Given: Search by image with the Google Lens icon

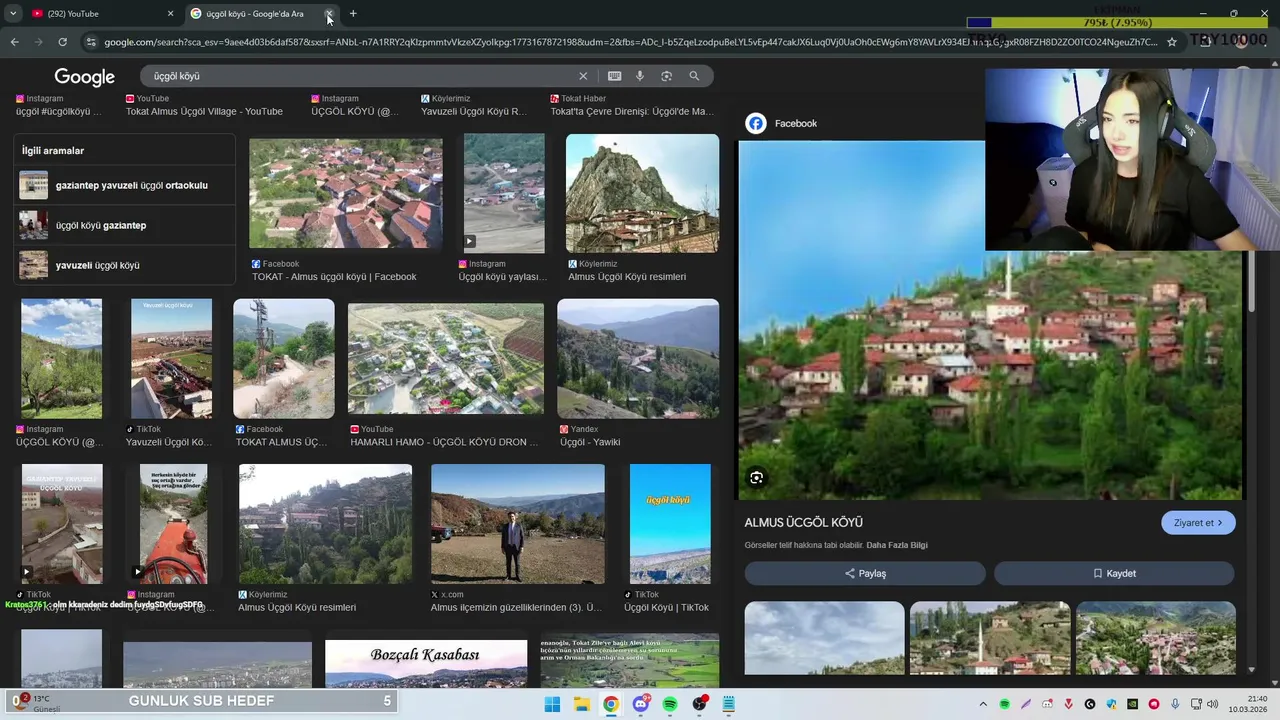Looking at the screenshot, I should pos(666,76).
